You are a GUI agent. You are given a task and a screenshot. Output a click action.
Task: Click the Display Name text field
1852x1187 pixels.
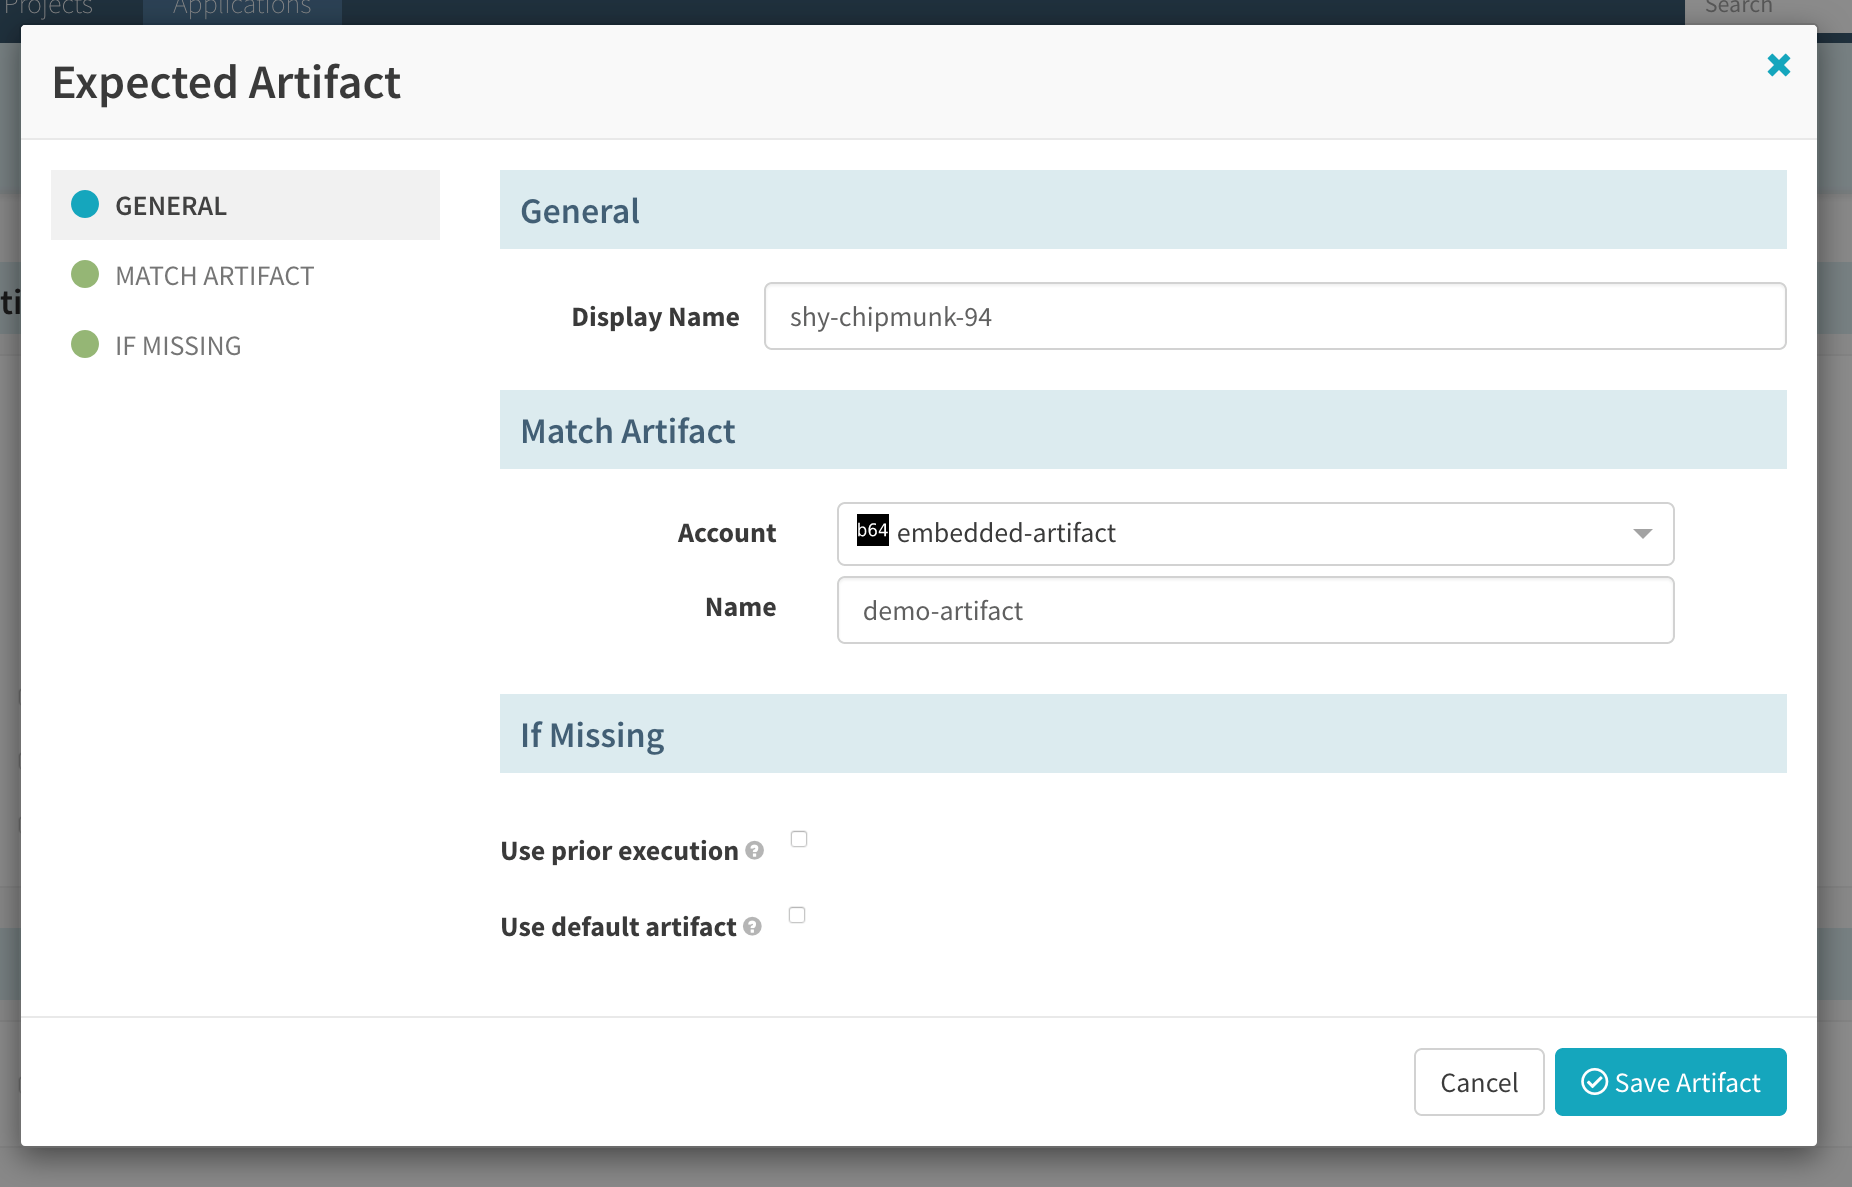point(1274,317)
